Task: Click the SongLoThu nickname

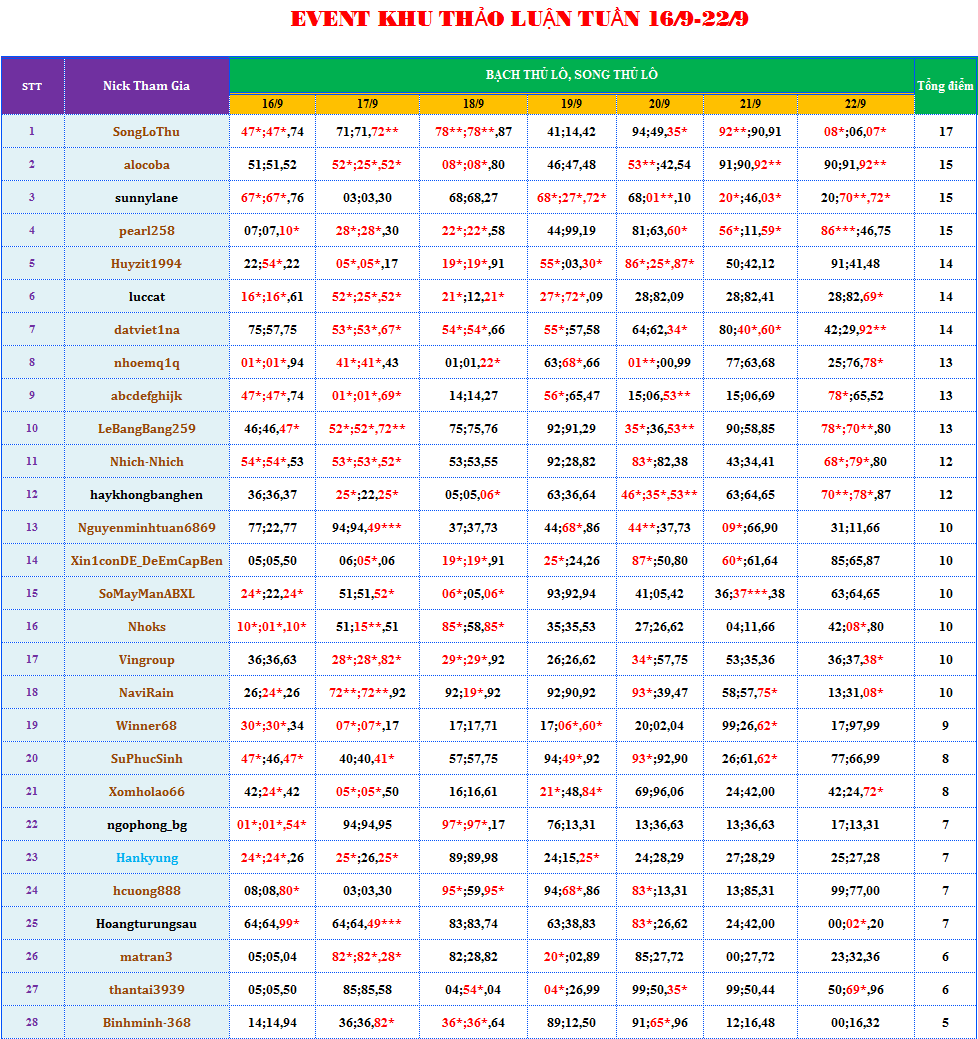Action: 146,131
